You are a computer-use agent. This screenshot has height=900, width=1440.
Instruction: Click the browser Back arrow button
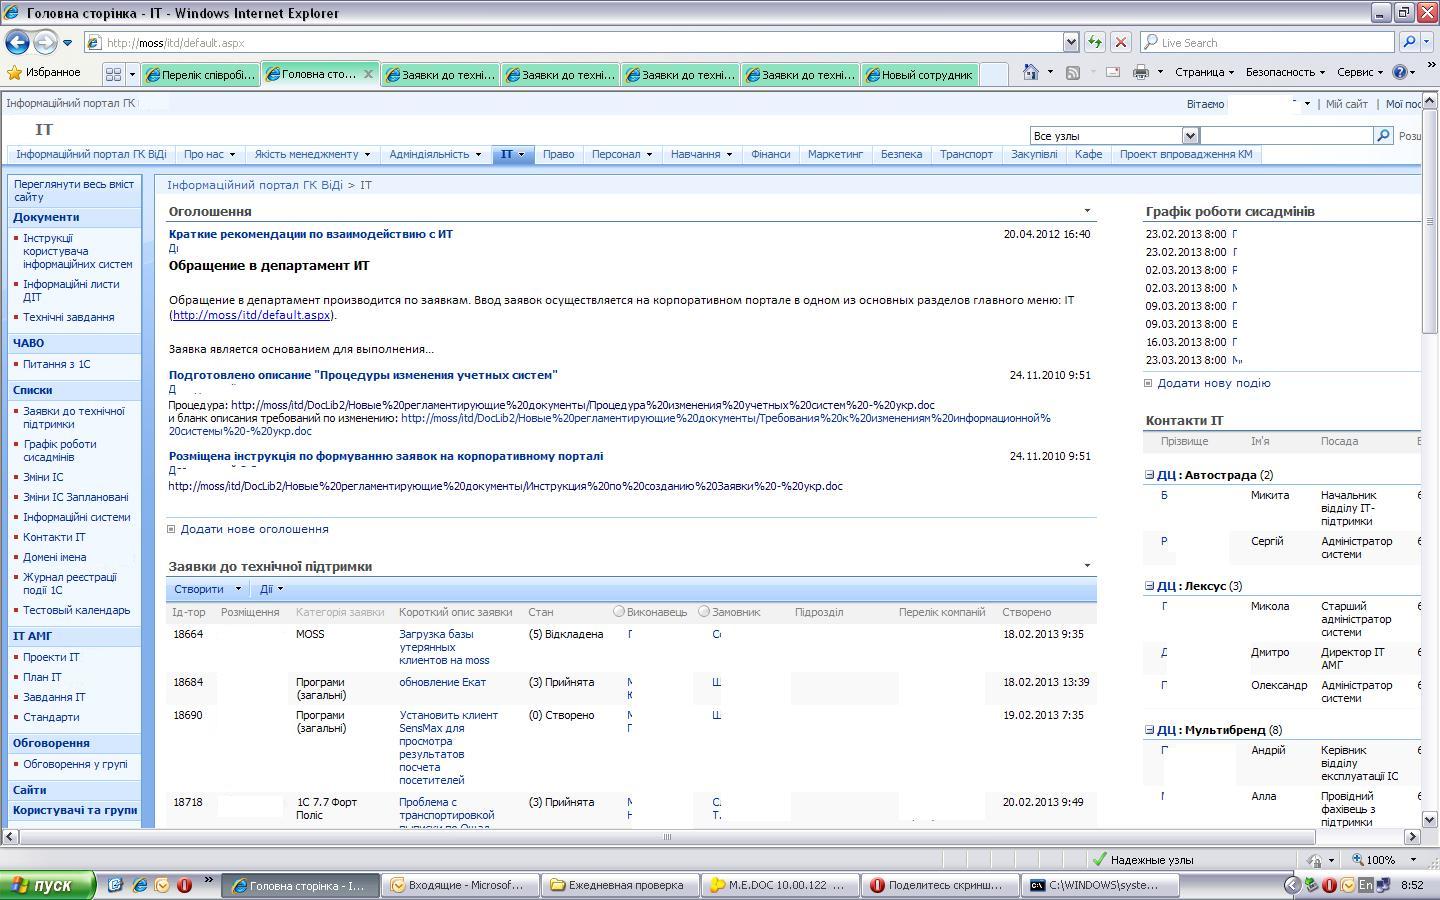[17, 42]
